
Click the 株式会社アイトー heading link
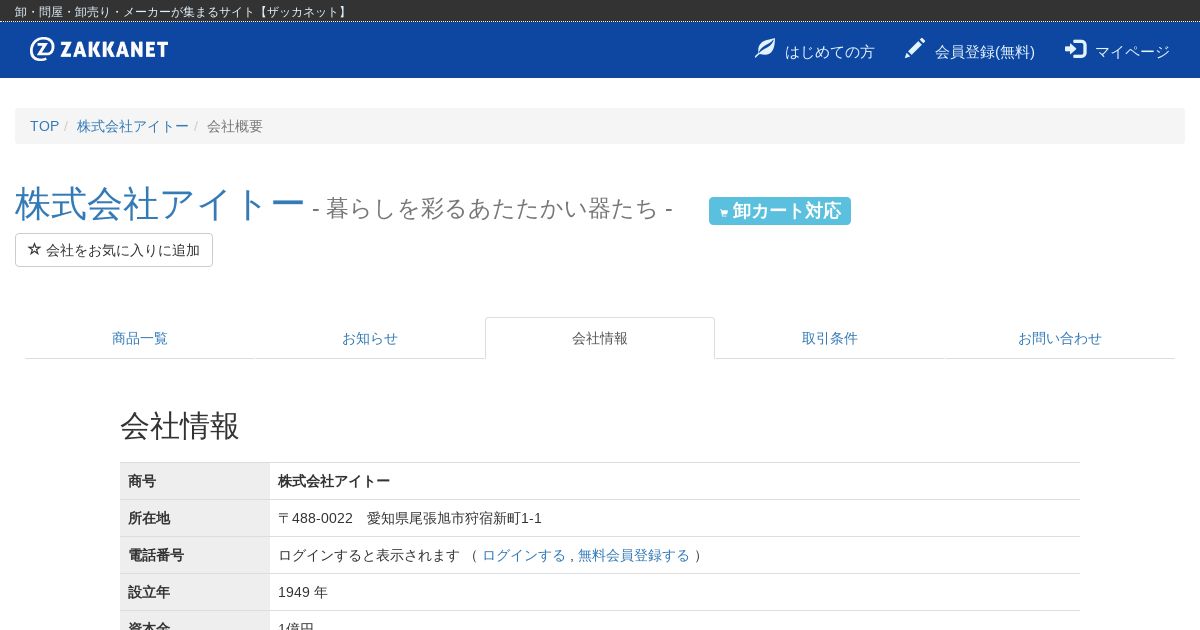click(x=160, y=204)
